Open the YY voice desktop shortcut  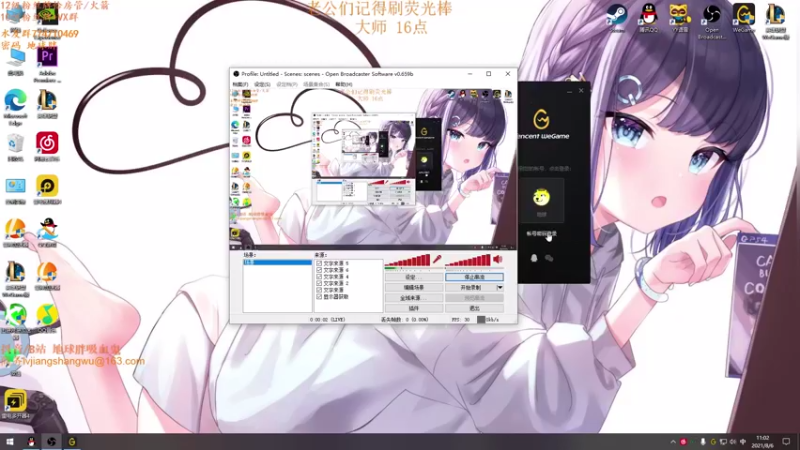[680, 19]
